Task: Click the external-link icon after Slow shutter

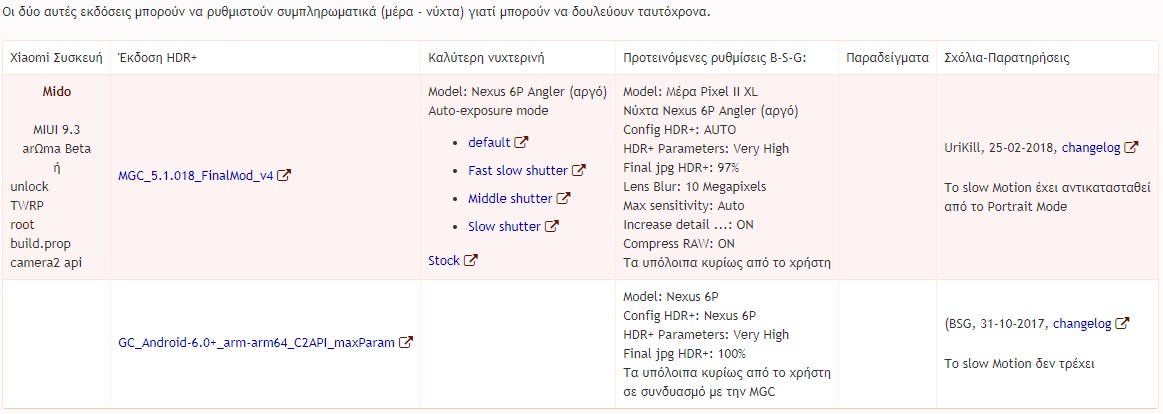Action: (x=551, y=226)
